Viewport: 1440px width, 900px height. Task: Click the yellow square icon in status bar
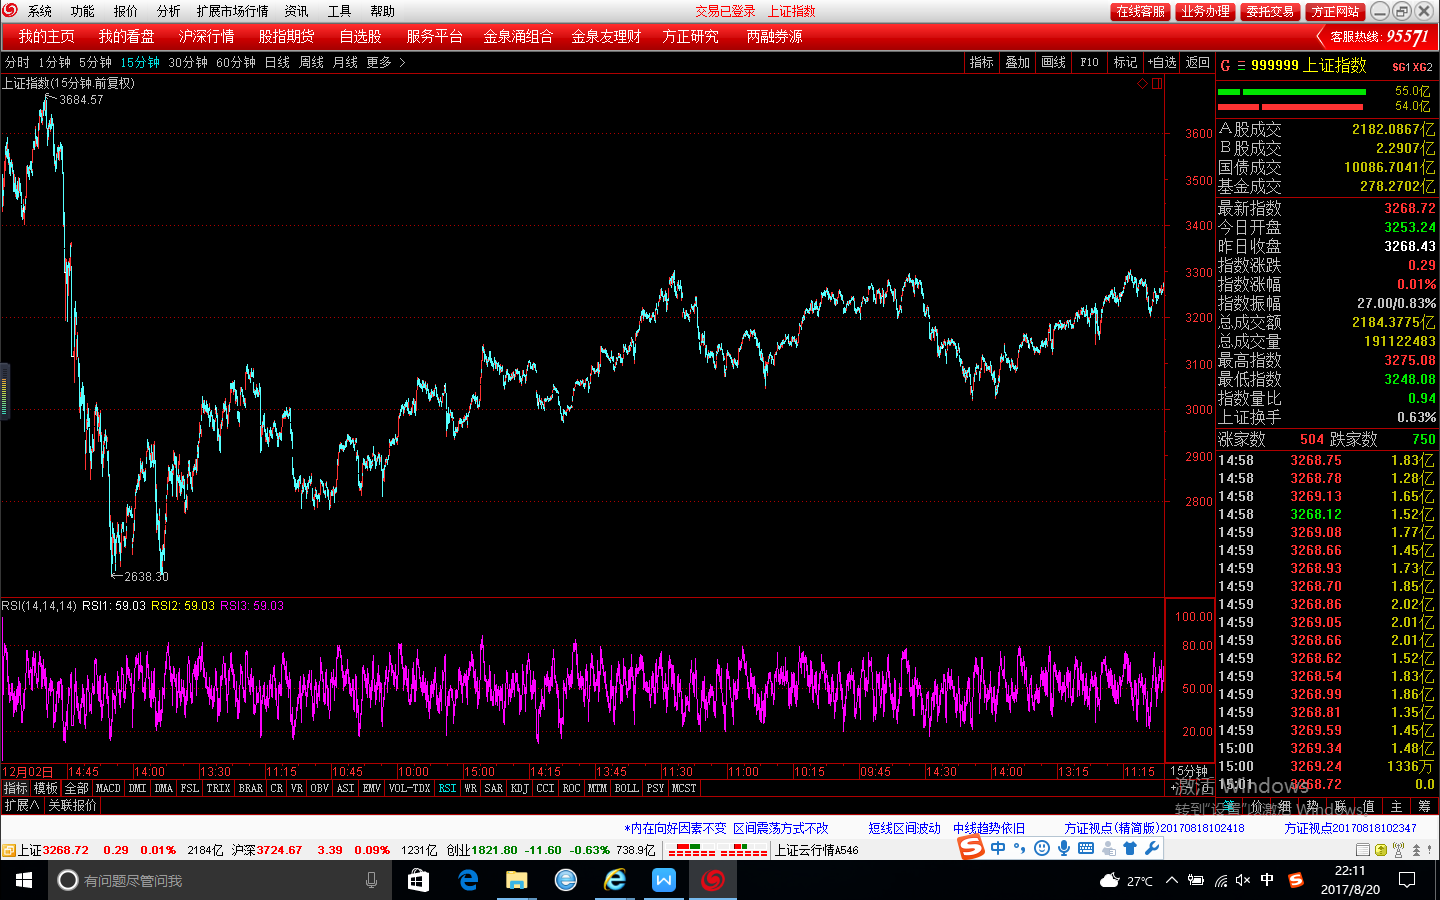pyautogui.click(x=1381, y=850)
